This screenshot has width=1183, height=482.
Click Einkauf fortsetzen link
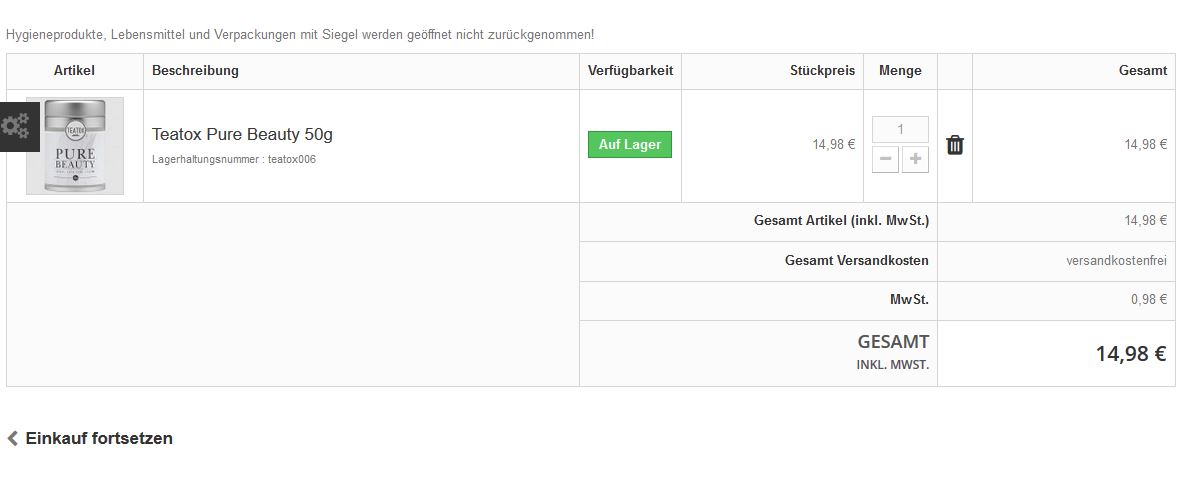99,438
